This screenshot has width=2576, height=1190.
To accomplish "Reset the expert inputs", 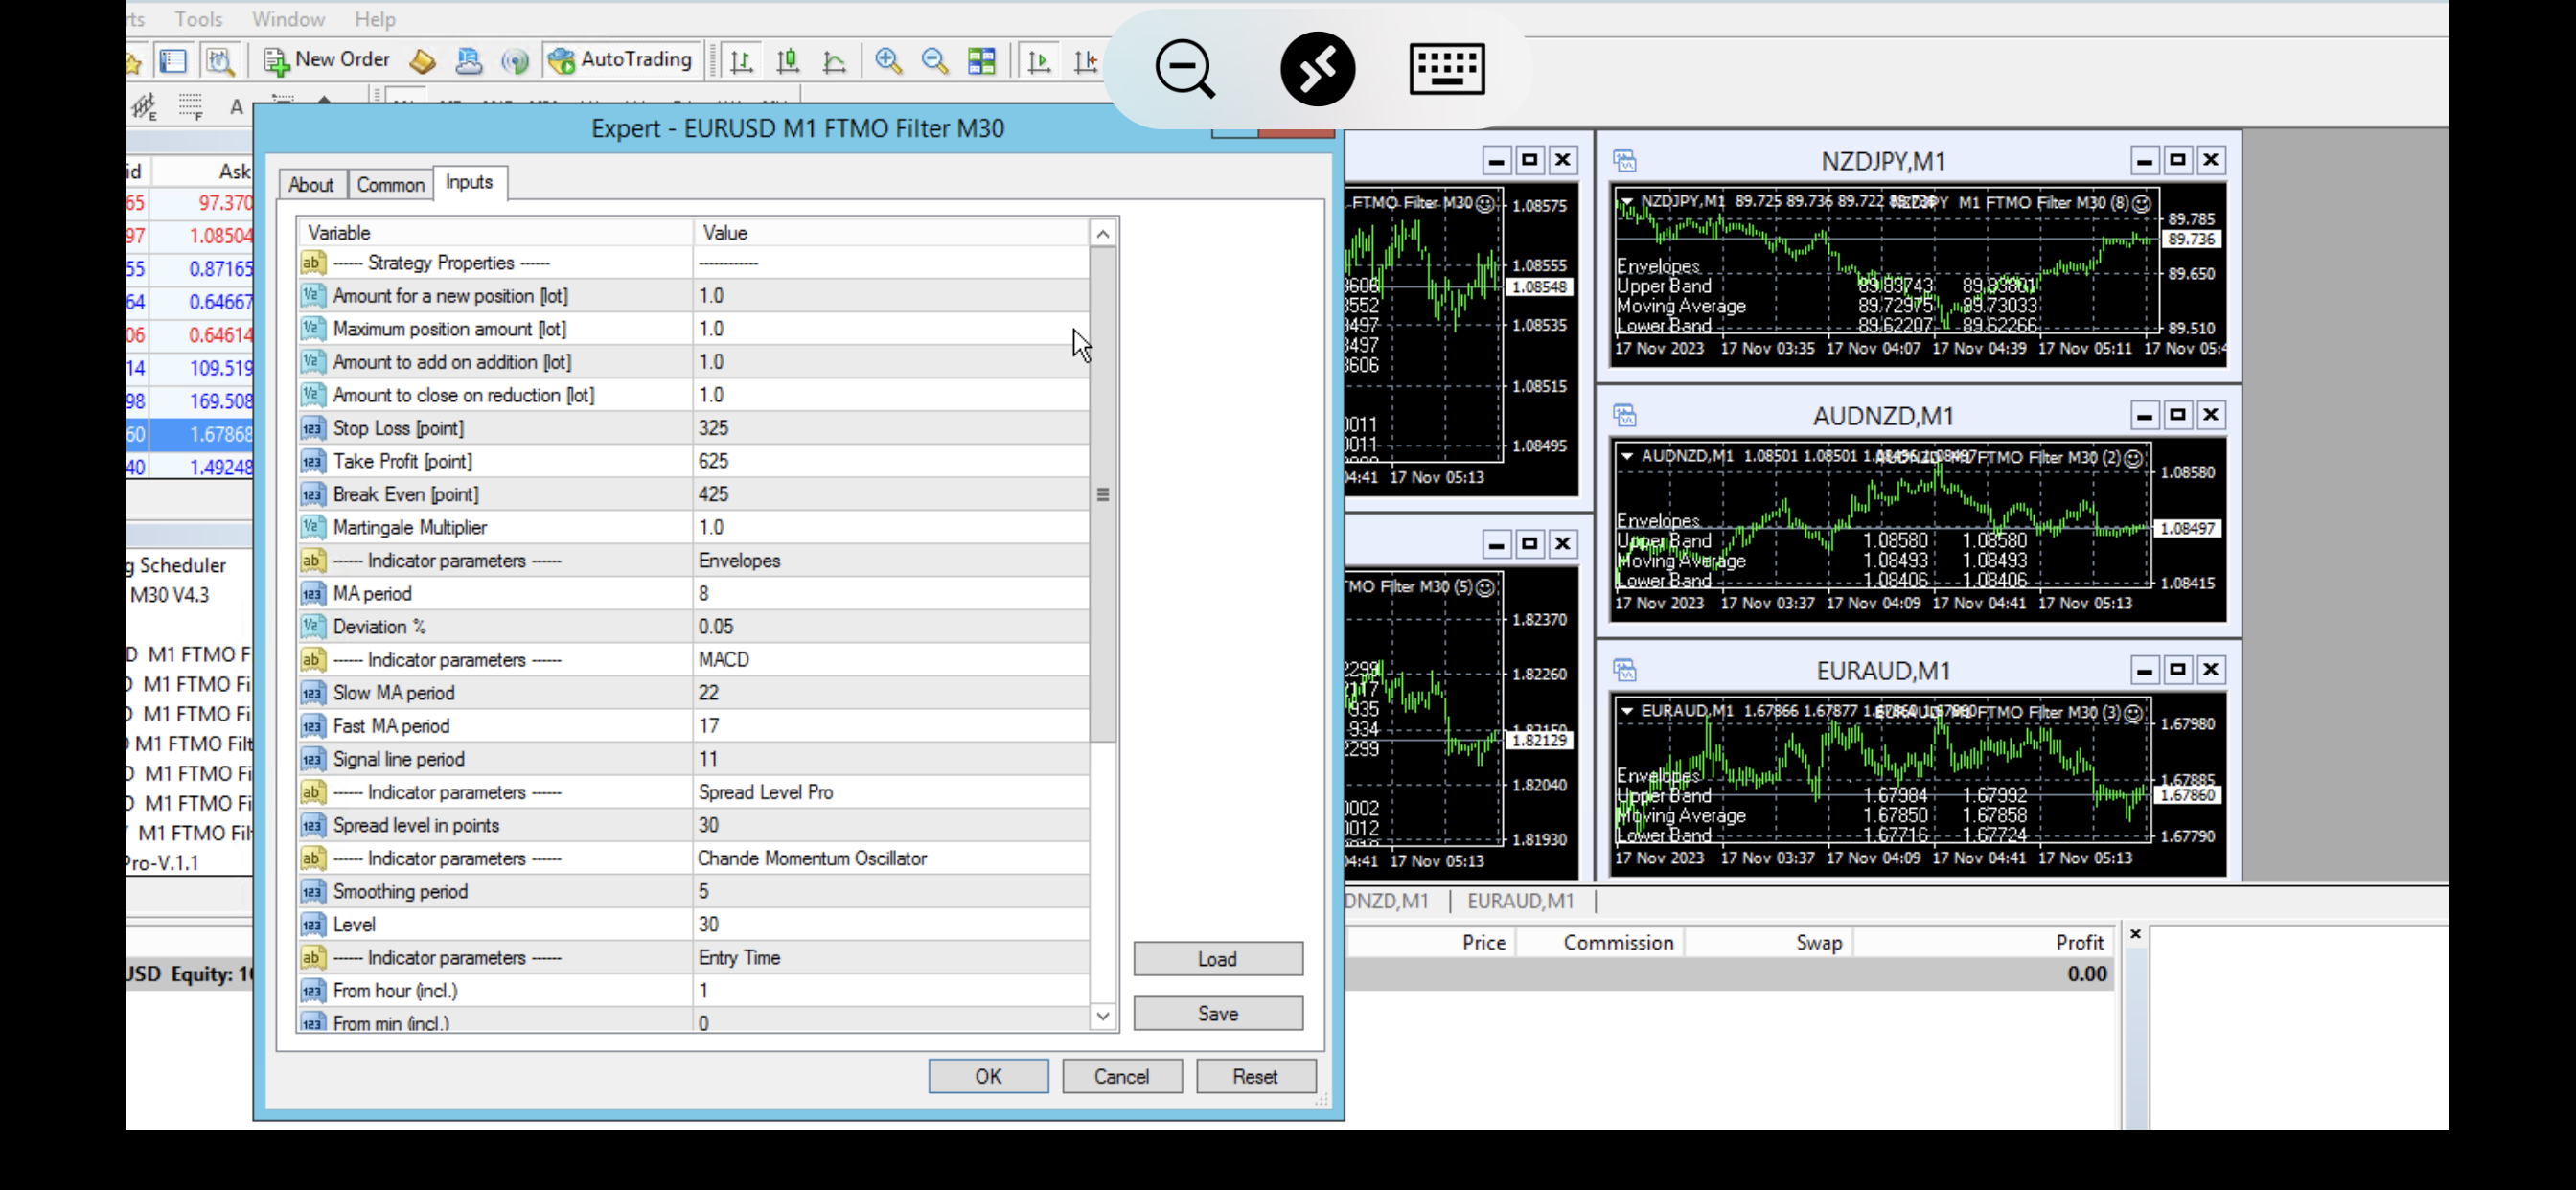I will (x=1255, y=1076).
